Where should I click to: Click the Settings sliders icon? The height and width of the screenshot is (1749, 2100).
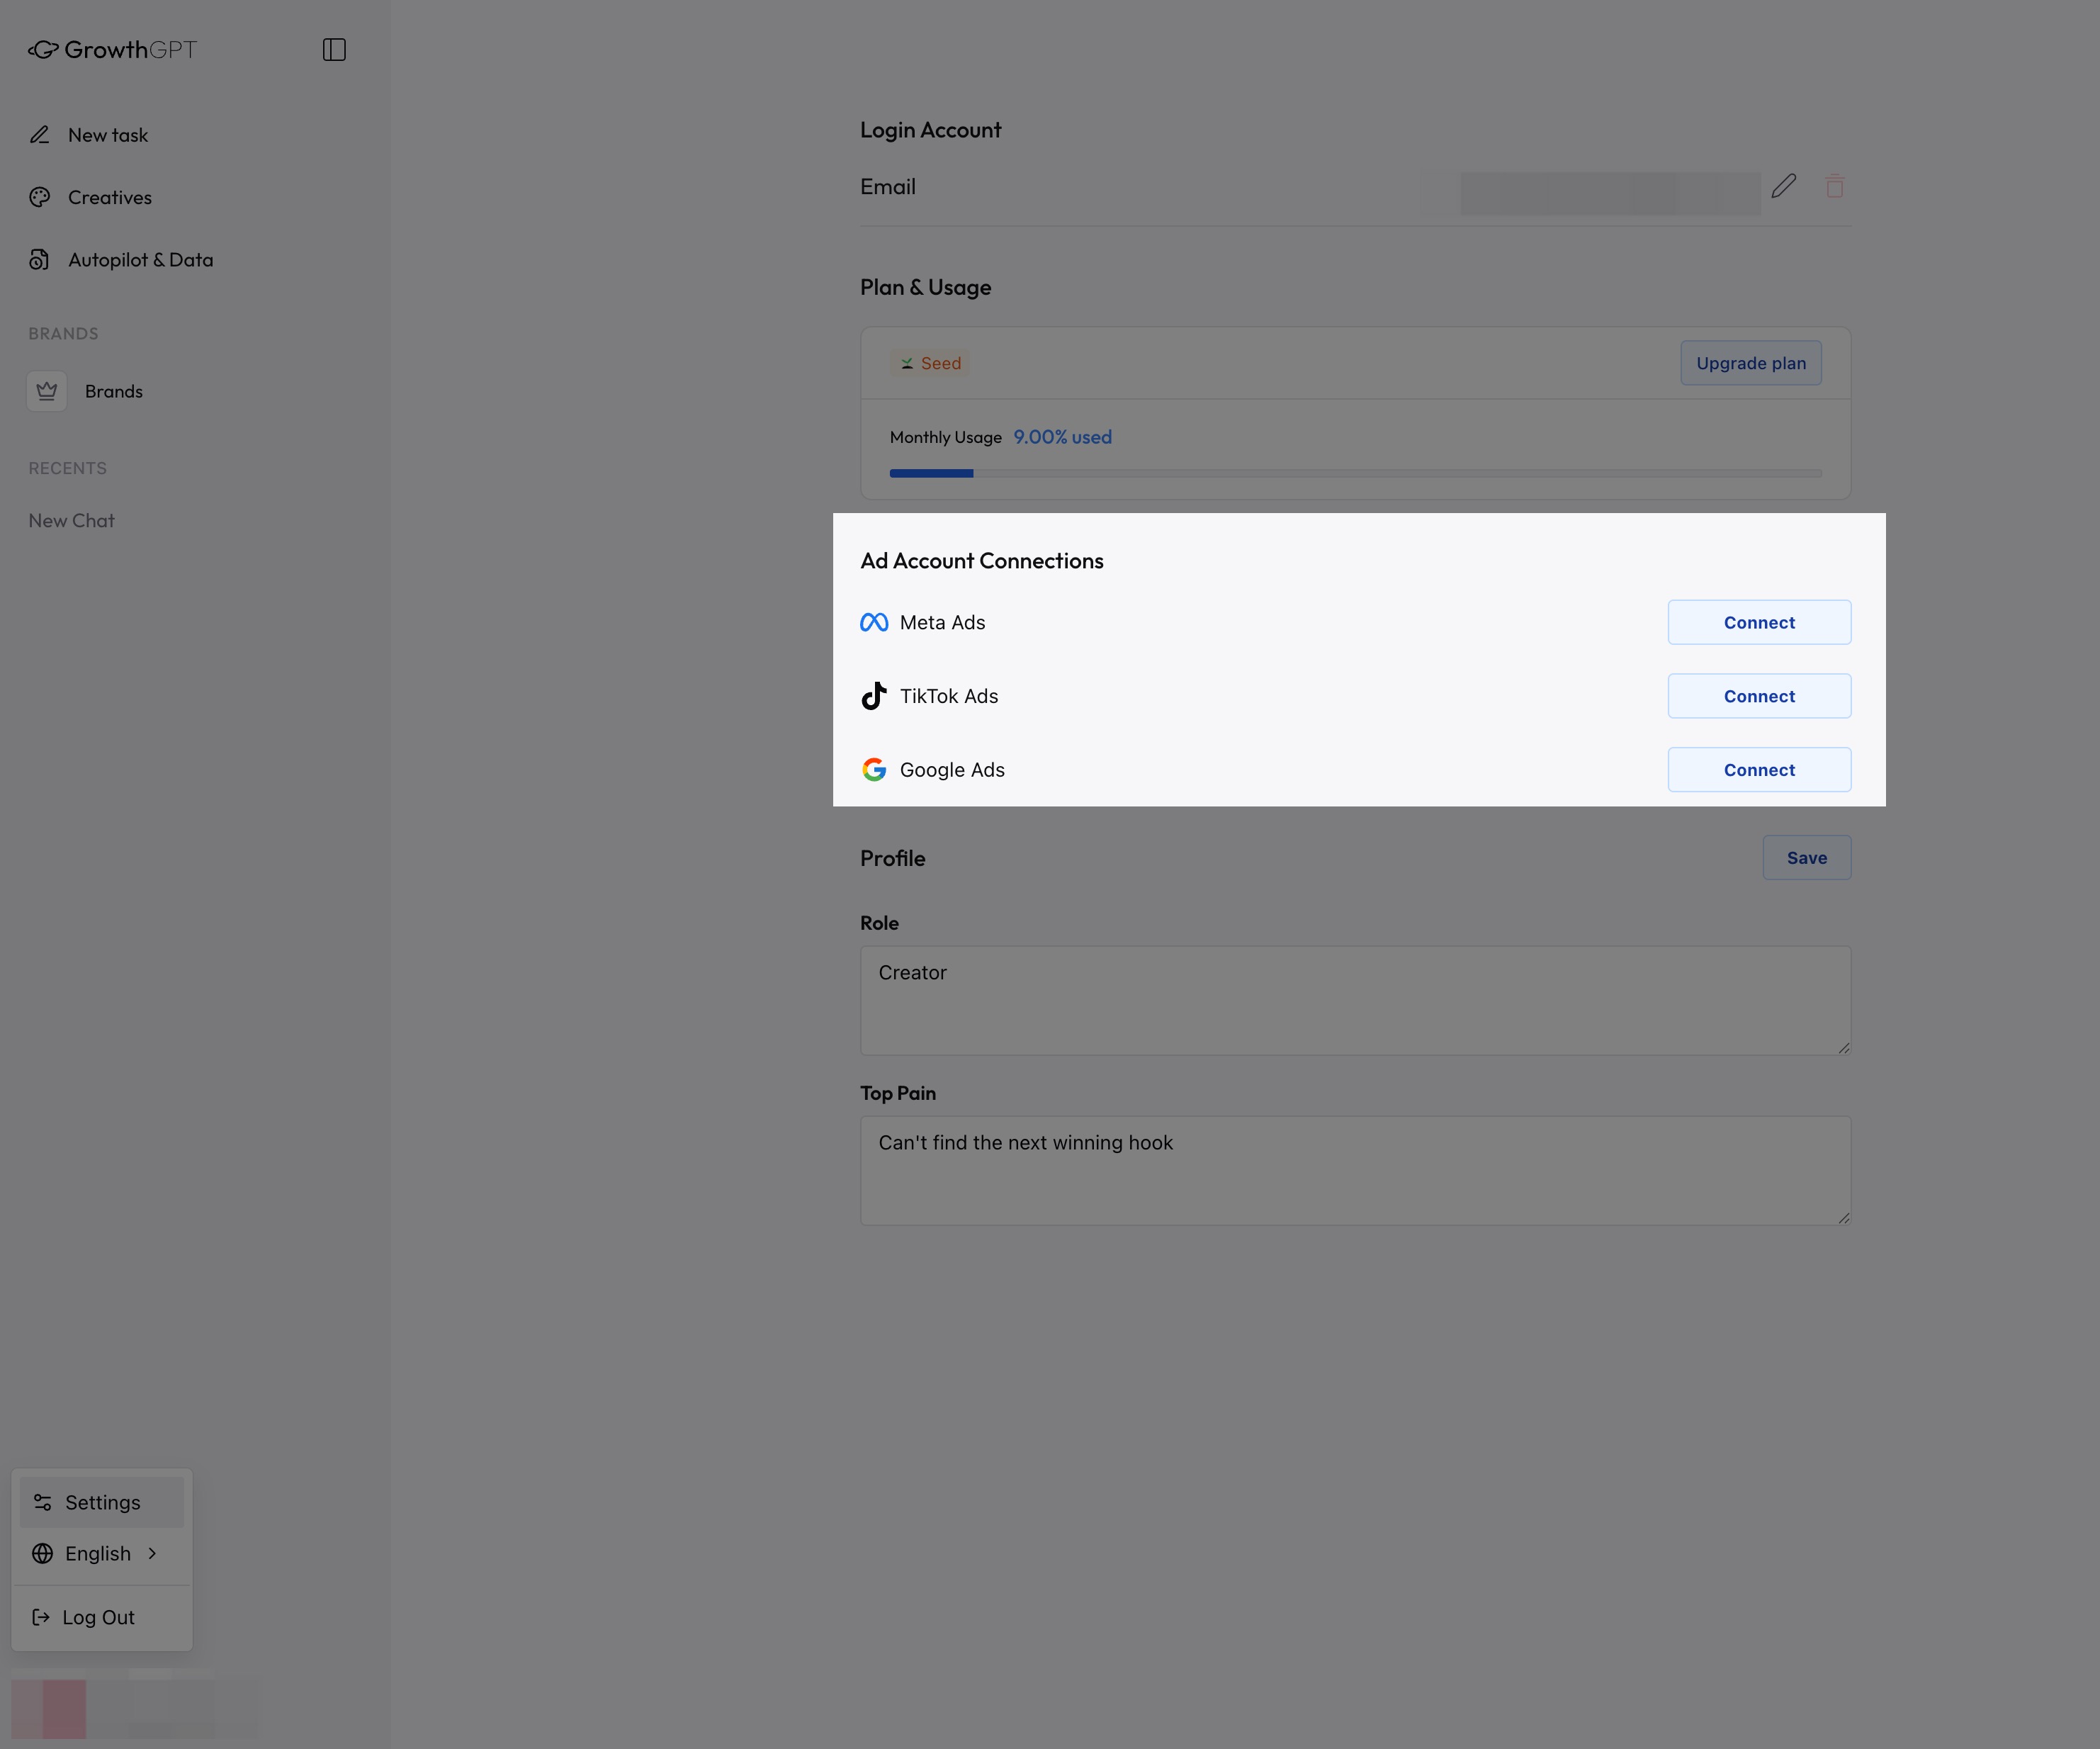43,1502
